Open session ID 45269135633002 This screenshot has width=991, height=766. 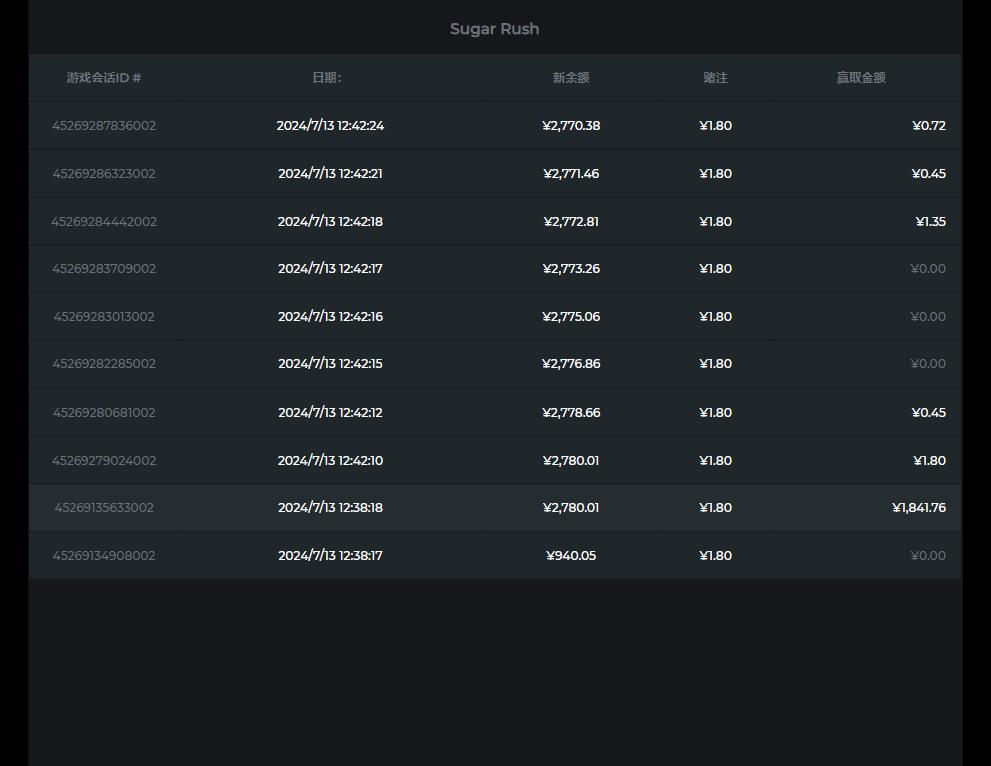pos(104,508)
